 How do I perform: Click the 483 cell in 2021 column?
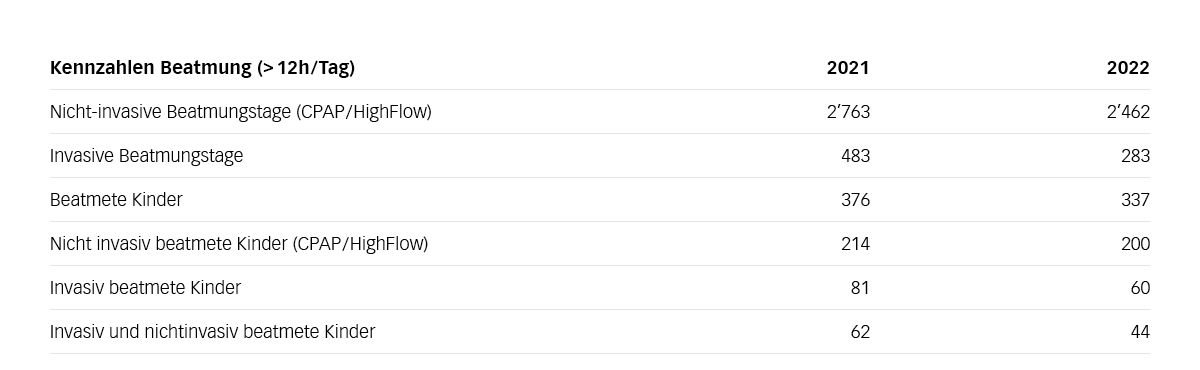855,156
